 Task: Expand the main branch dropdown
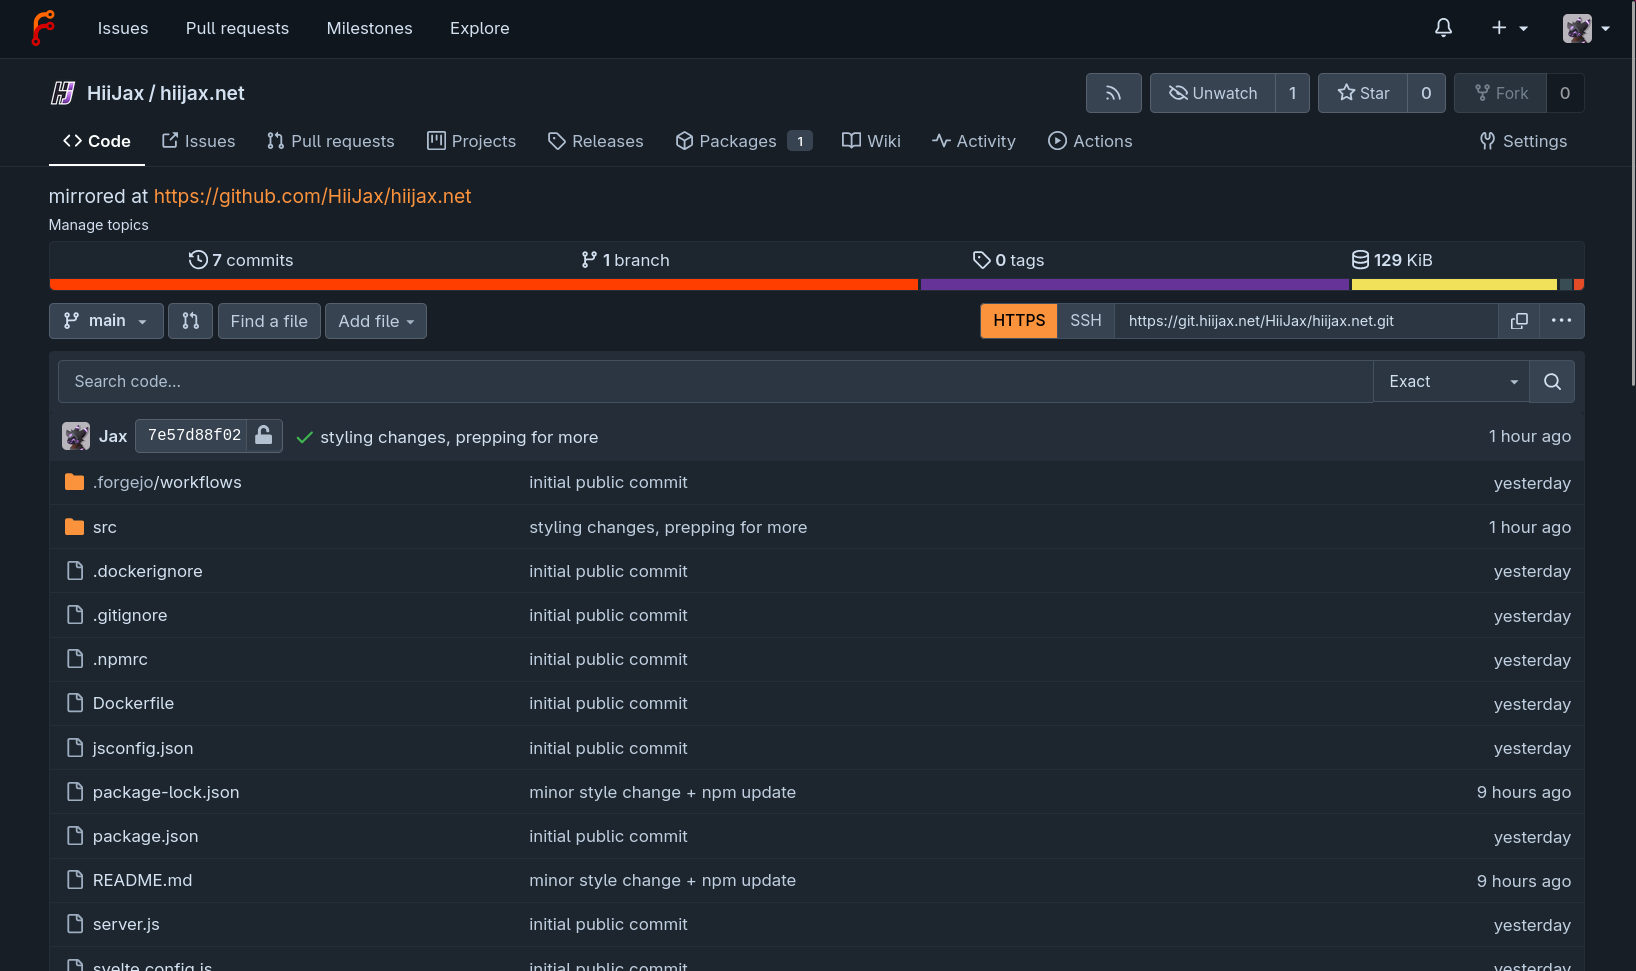click(106, 321)
